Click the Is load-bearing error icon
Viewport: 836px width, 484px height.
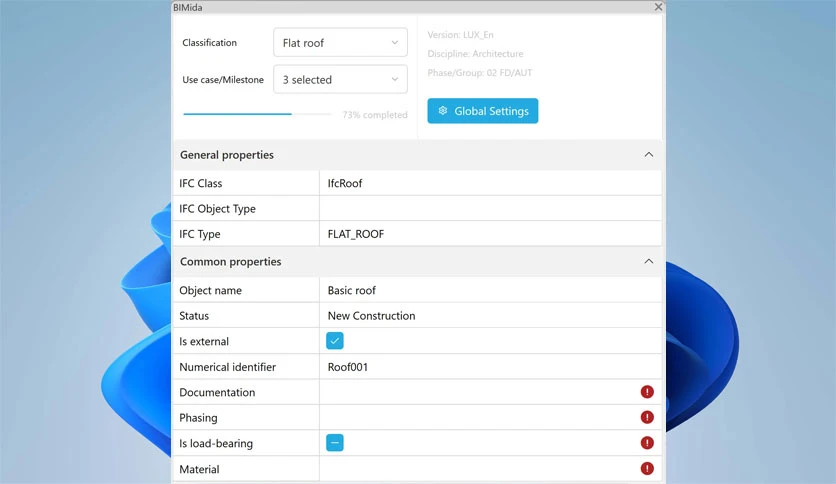(647, 442)
